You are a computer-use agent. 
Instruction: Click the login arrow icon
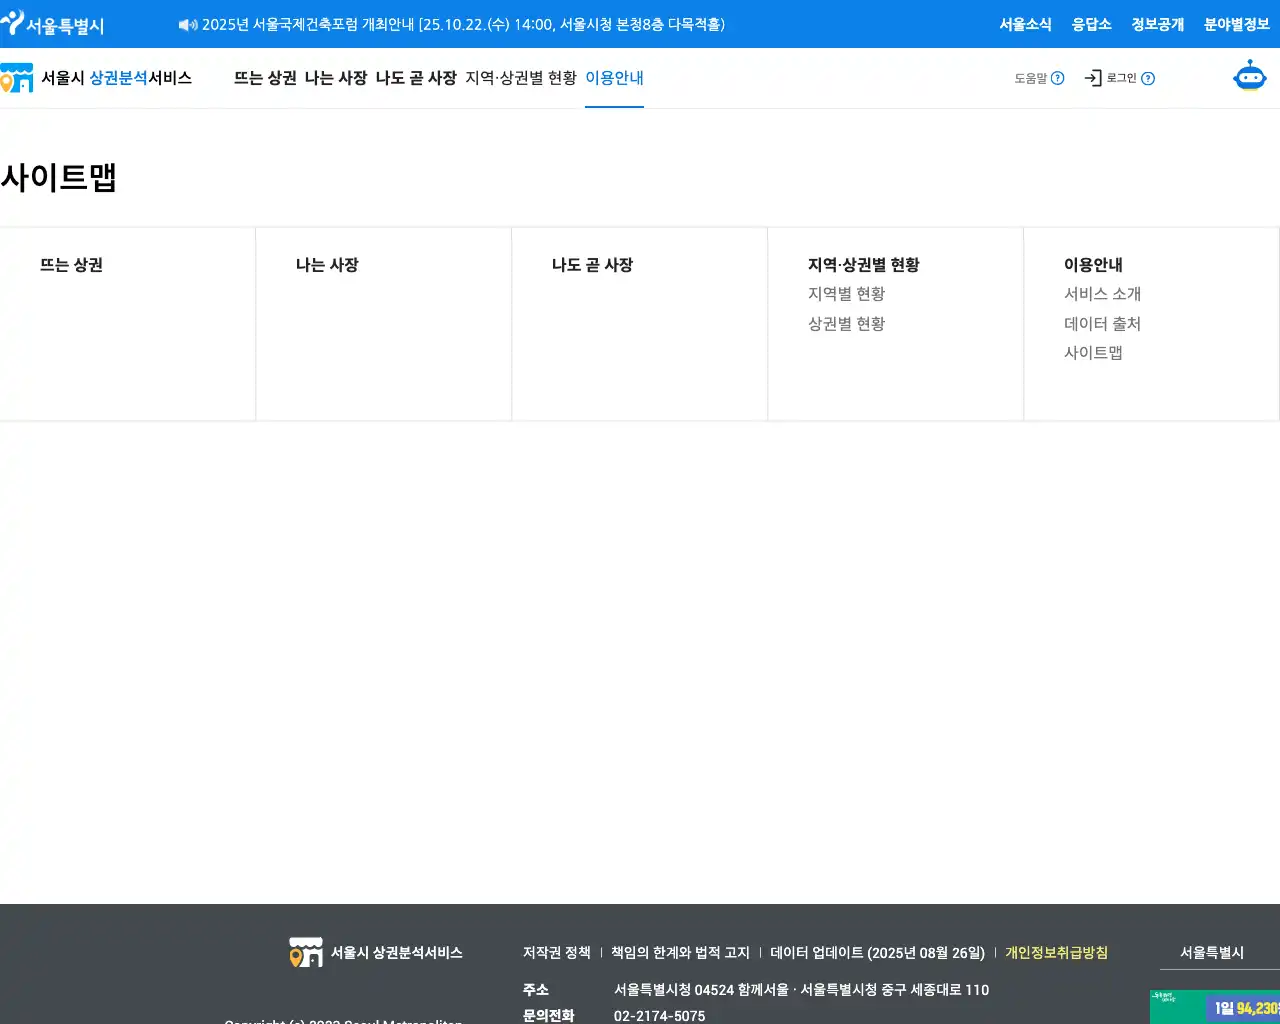click(x=1093, y=78)
